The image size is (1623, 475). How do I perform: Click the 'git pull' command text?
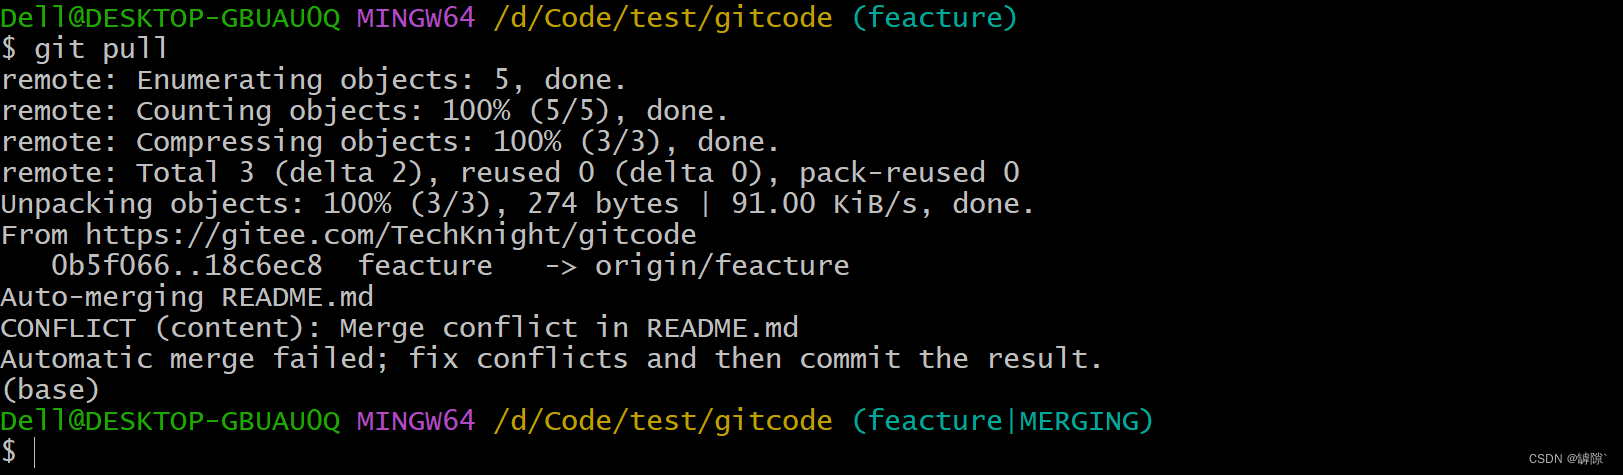coord(101,48)
